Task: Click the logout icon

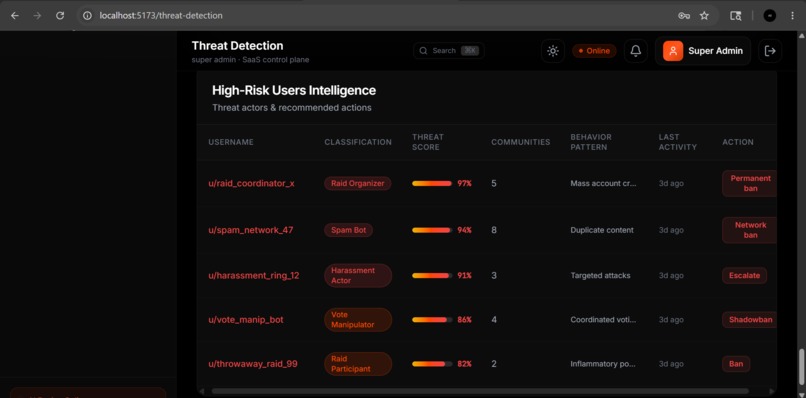Action: pyautogui.click(x=770, y=51)
